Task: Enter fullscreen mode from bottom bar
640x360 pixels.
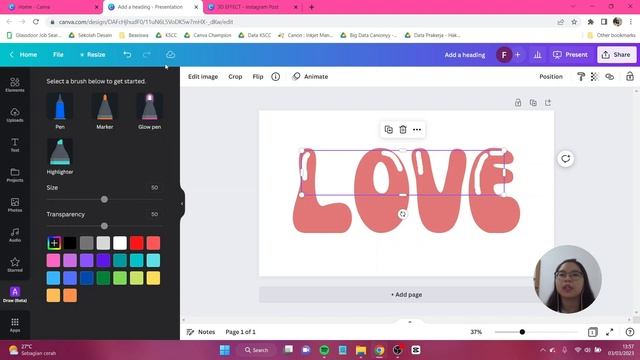Action: tap(609, 332)
